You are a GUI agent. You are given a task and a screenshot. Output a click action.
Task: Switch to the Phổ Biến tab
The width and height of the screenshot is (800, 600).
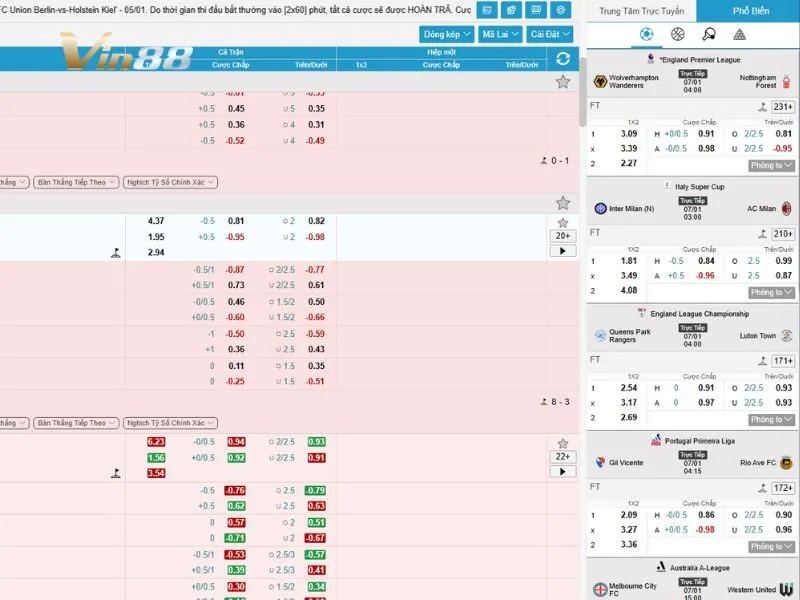coord(751,11)
